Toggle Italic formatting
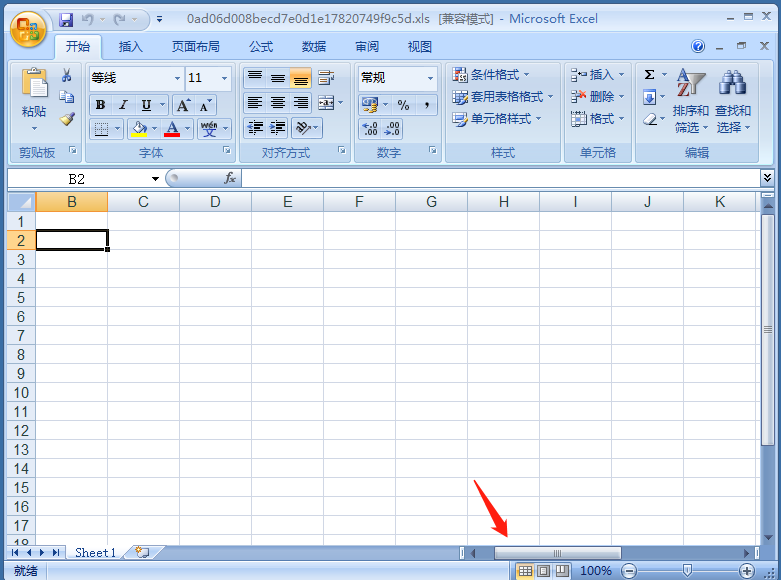 click(x=123, y=105)
